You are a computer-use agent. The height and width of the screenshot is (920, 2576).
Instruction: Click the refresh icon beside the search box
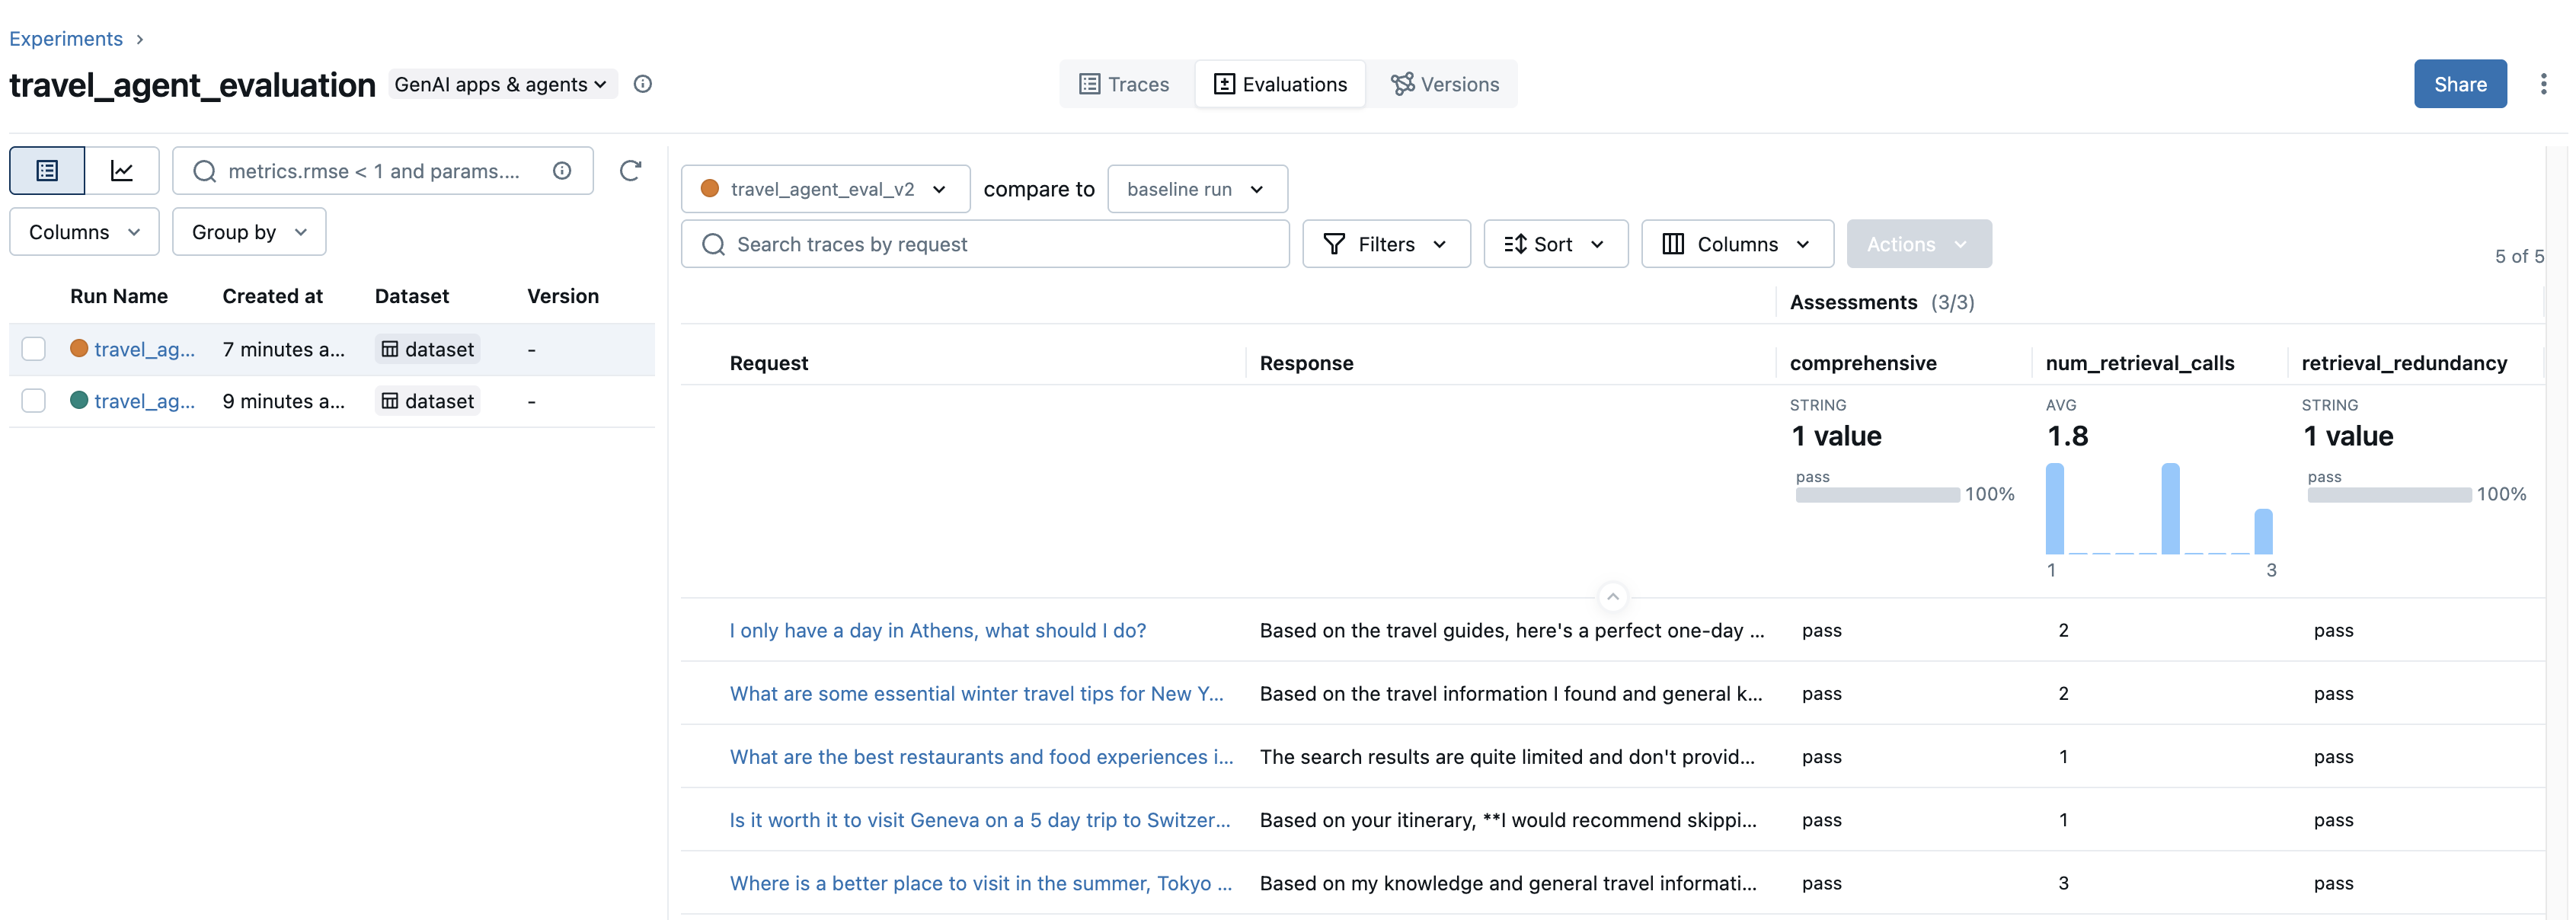pos(631,170)
